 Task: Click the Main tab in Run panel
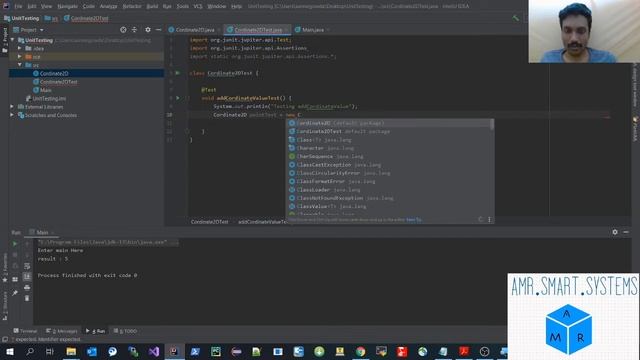pos(42,232)
